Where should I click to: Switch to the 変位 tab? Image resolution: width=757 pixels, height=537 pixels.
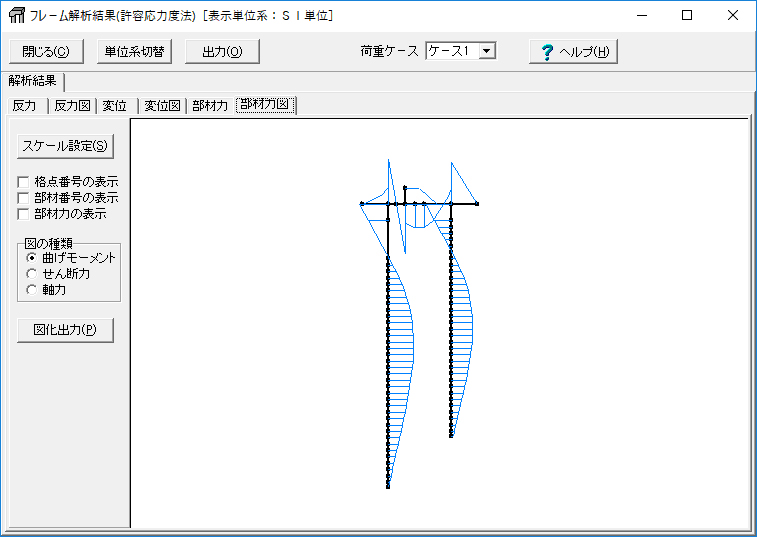(115, 105)
